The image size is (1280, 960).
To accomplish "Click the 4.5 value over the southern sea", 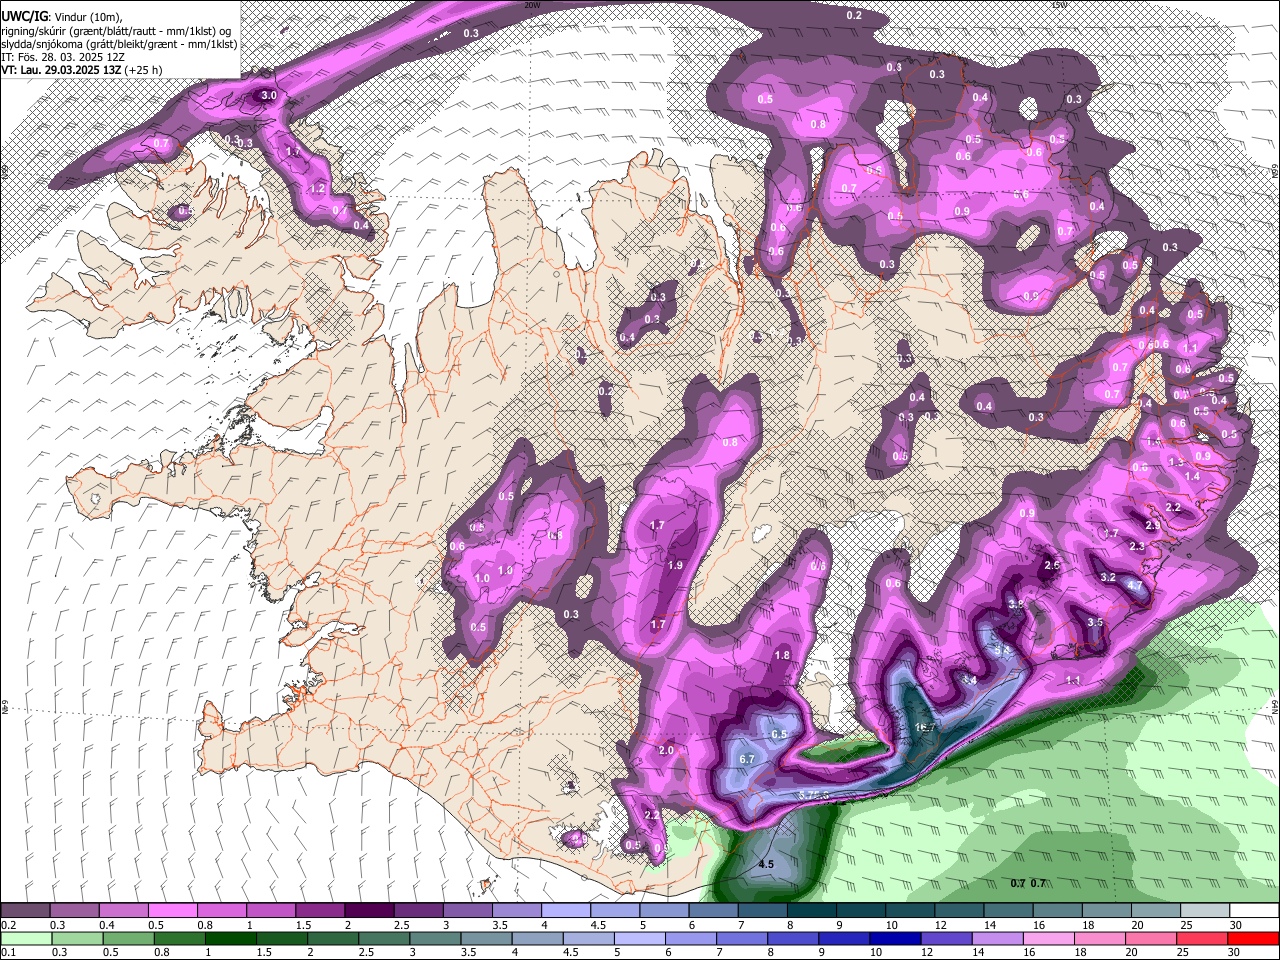I will 766,864.
